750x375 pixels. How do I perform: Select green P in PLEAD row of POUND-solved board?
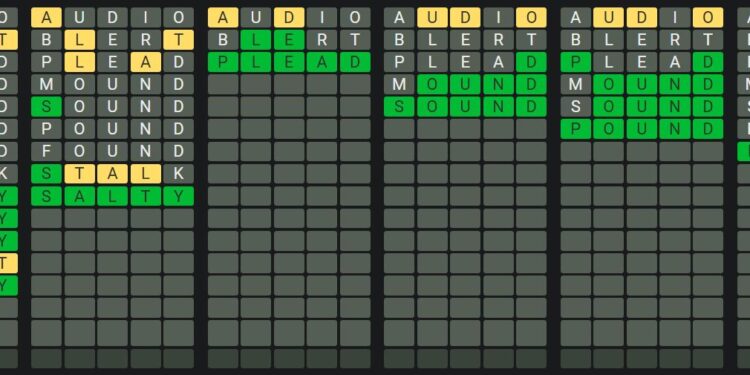[575, 63]
